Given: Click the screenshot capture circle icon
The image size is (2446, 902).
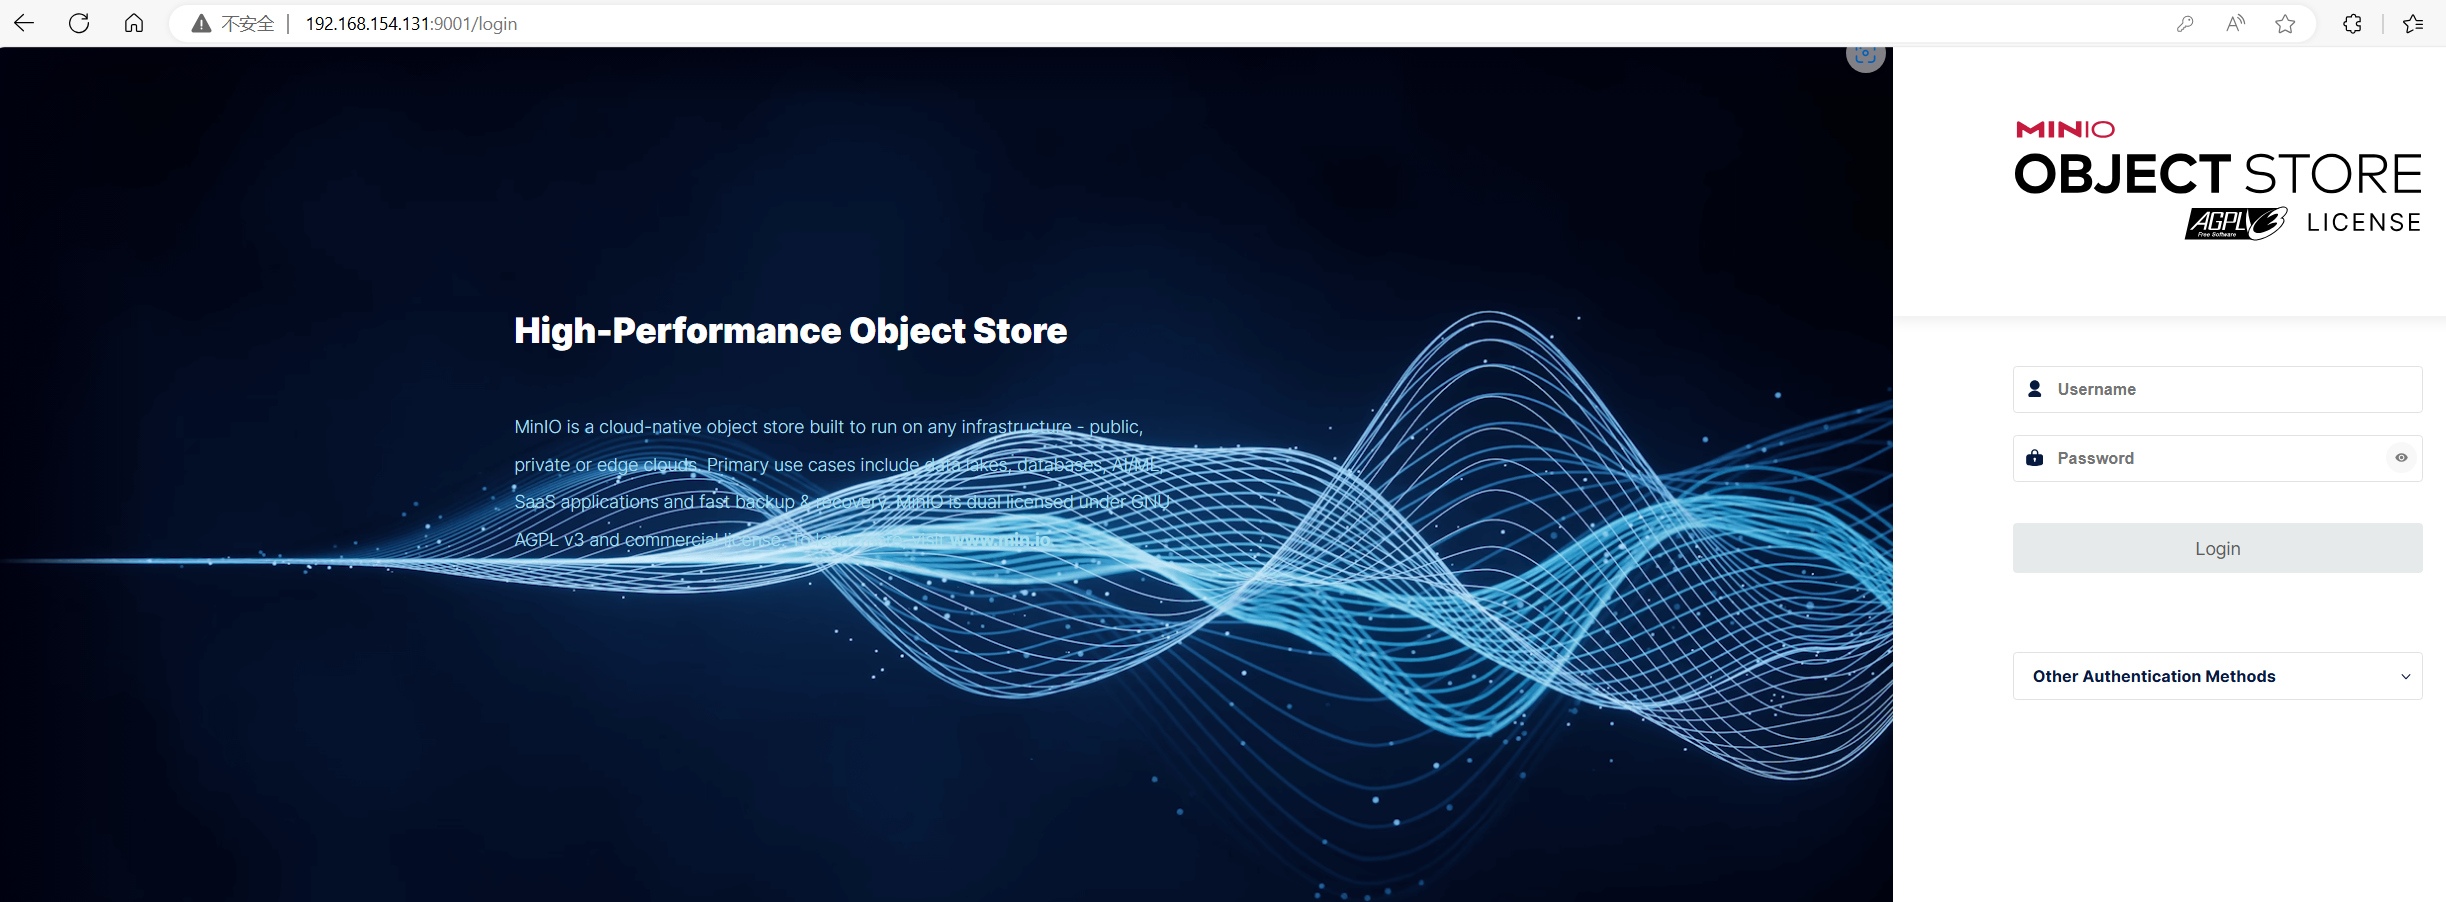Looking at the screenshot, I should pos(1865,57).
